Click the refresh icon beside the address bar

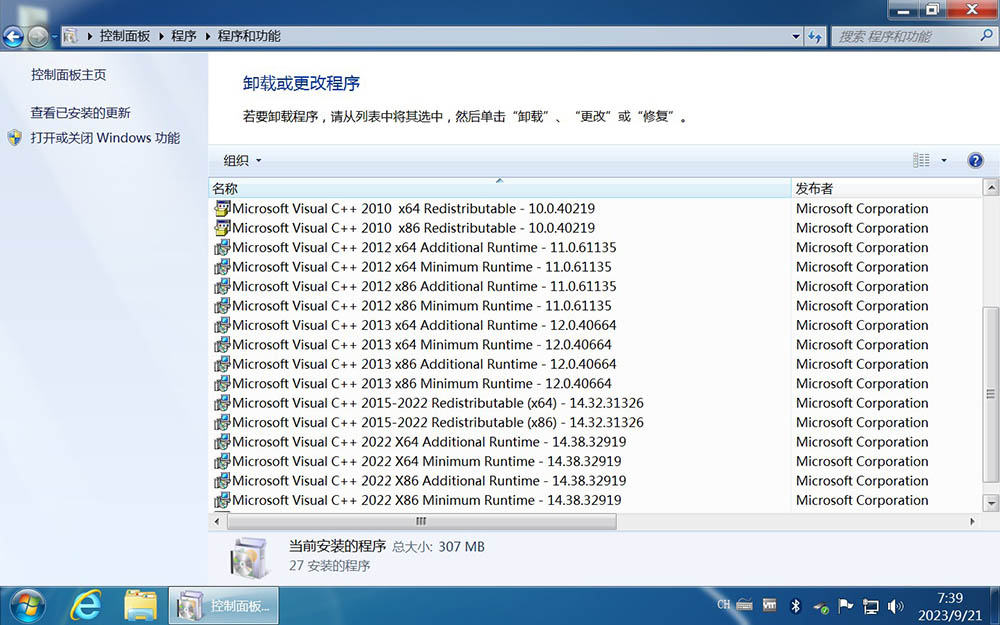click(818, 35)
